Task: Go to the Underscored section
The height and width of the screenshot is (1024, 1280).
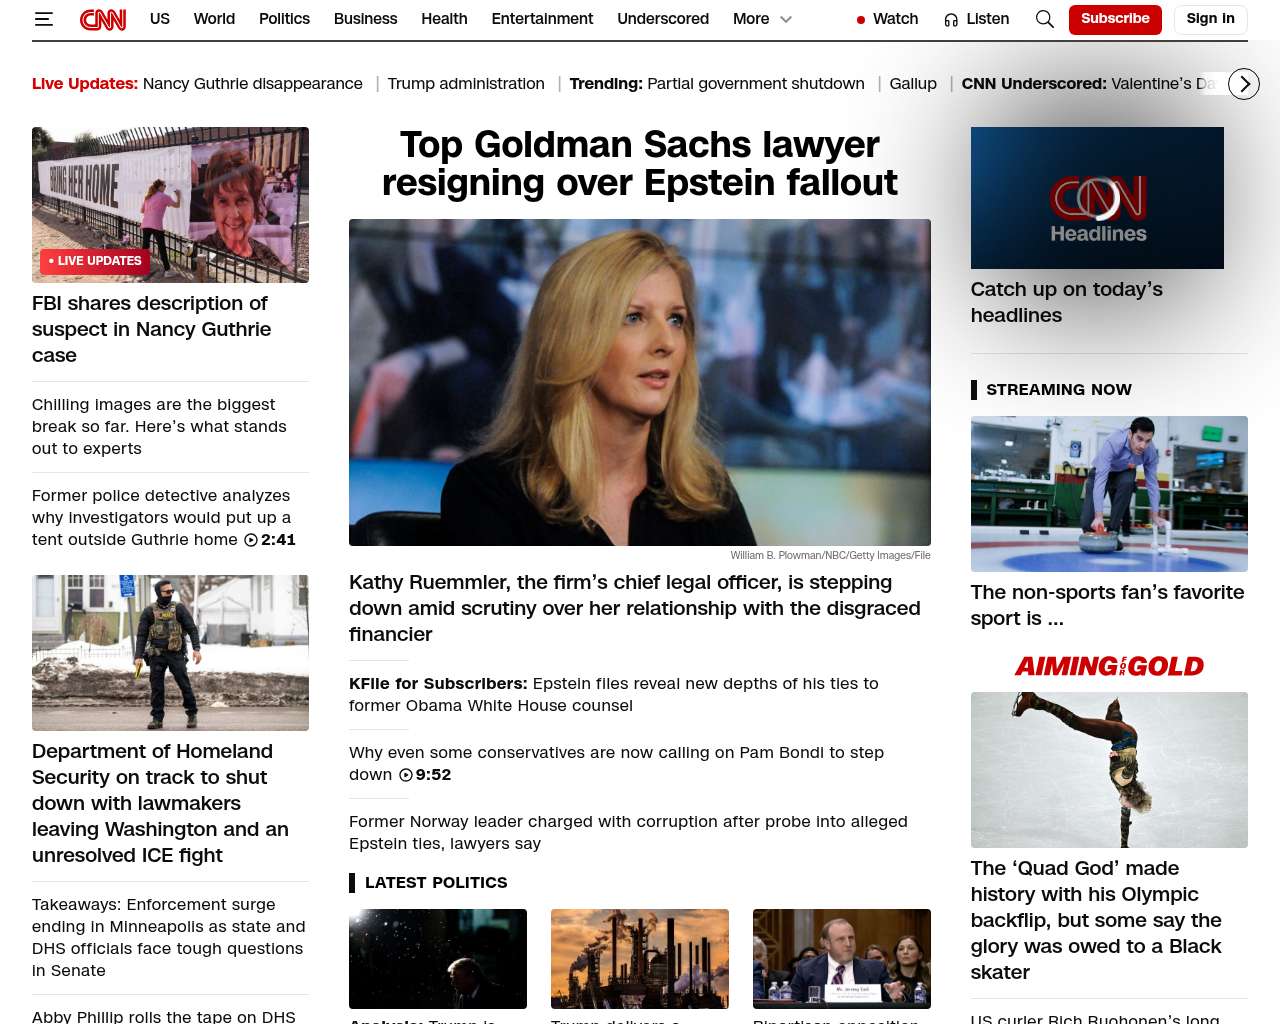Action: click(662, 19)
